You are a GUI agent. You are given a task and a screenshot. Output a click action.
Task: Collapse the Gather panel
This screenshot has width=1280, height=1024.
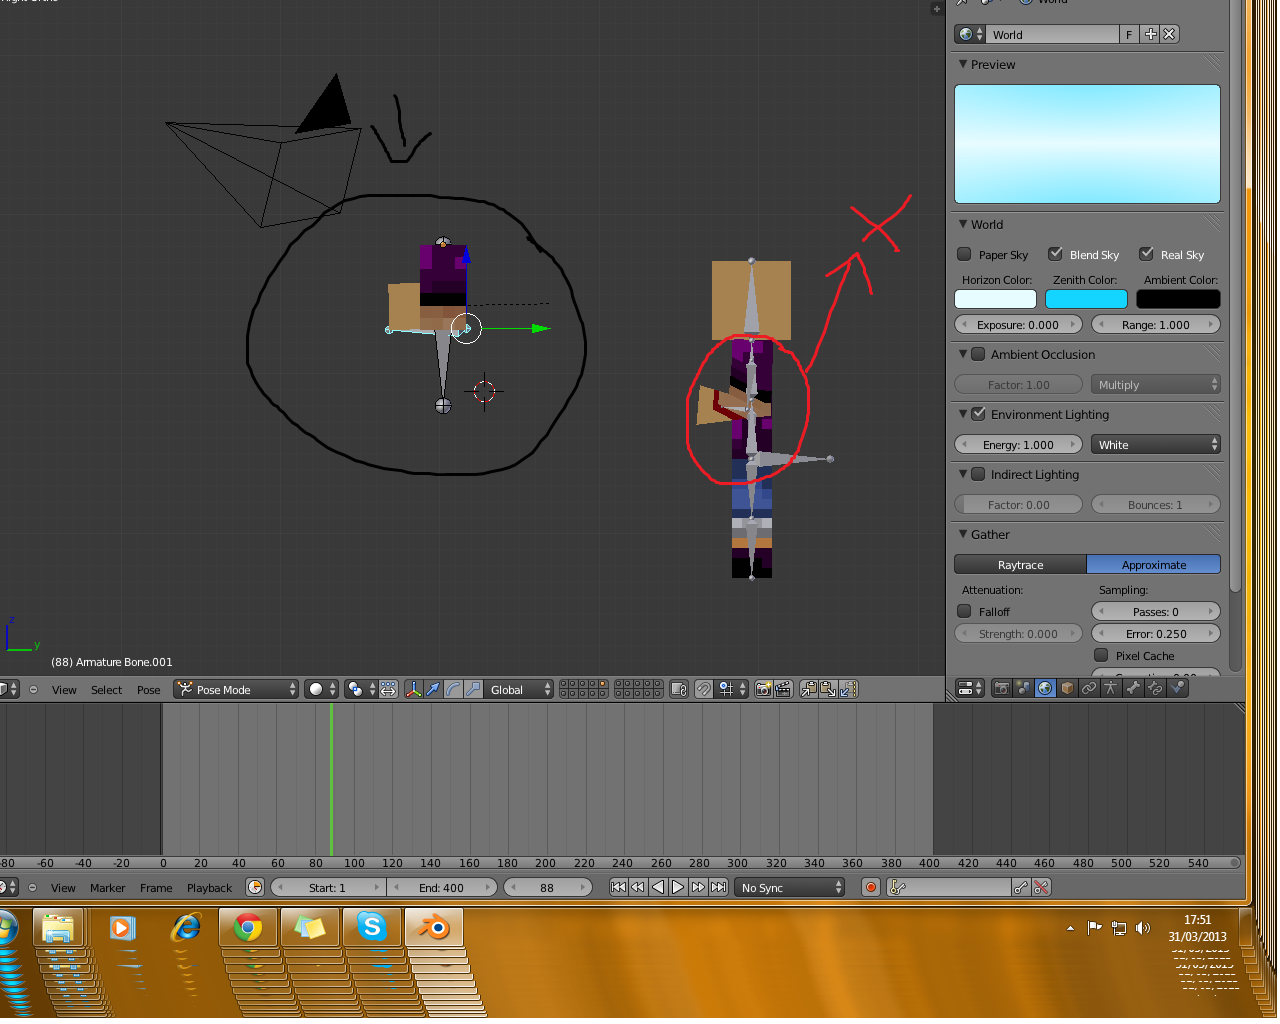click(963, 534)
